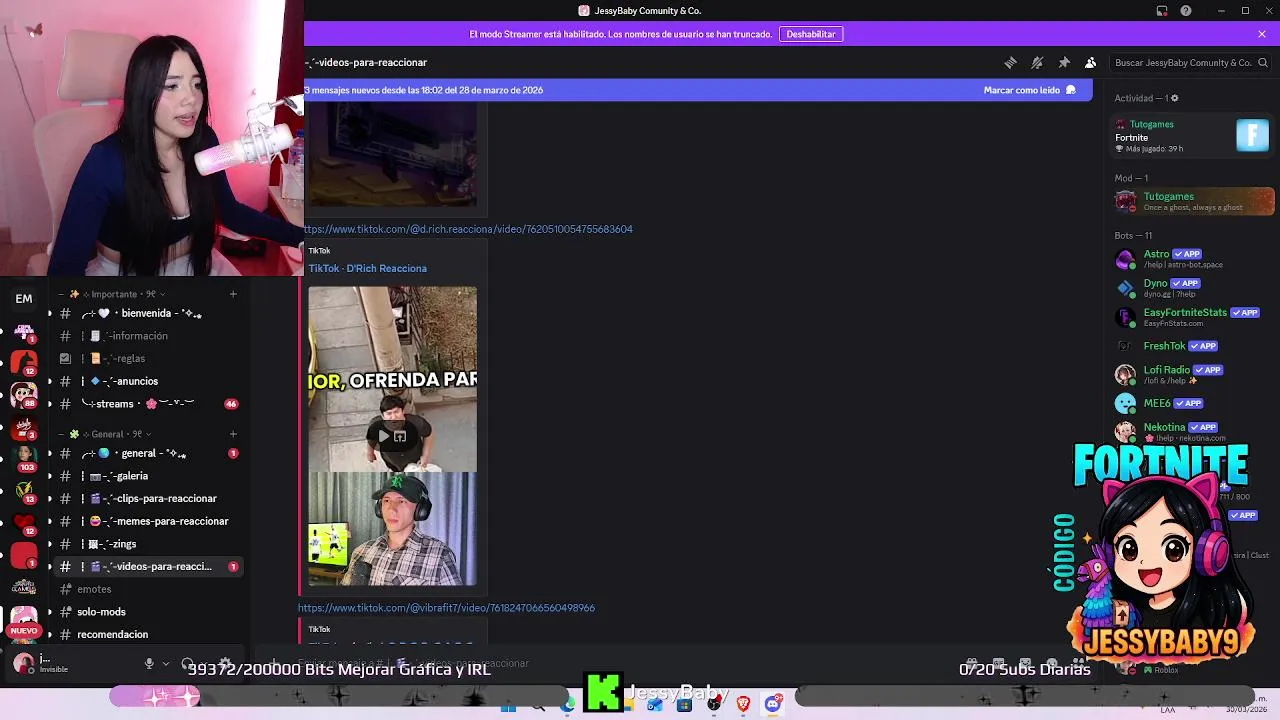Open the anuncios channel

(x=148, y=381)
